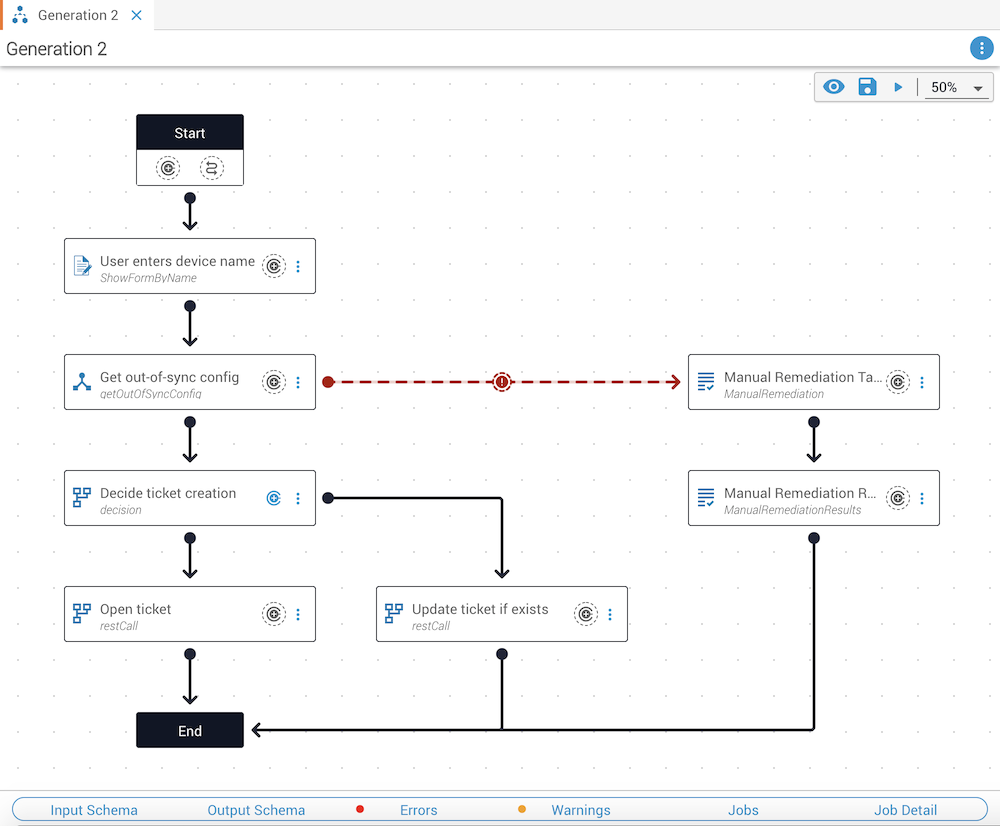Image resolution: width=1000 pixels, height=826 pixels.
Task: Run workflow with the play icon
Action: [898, 87]
